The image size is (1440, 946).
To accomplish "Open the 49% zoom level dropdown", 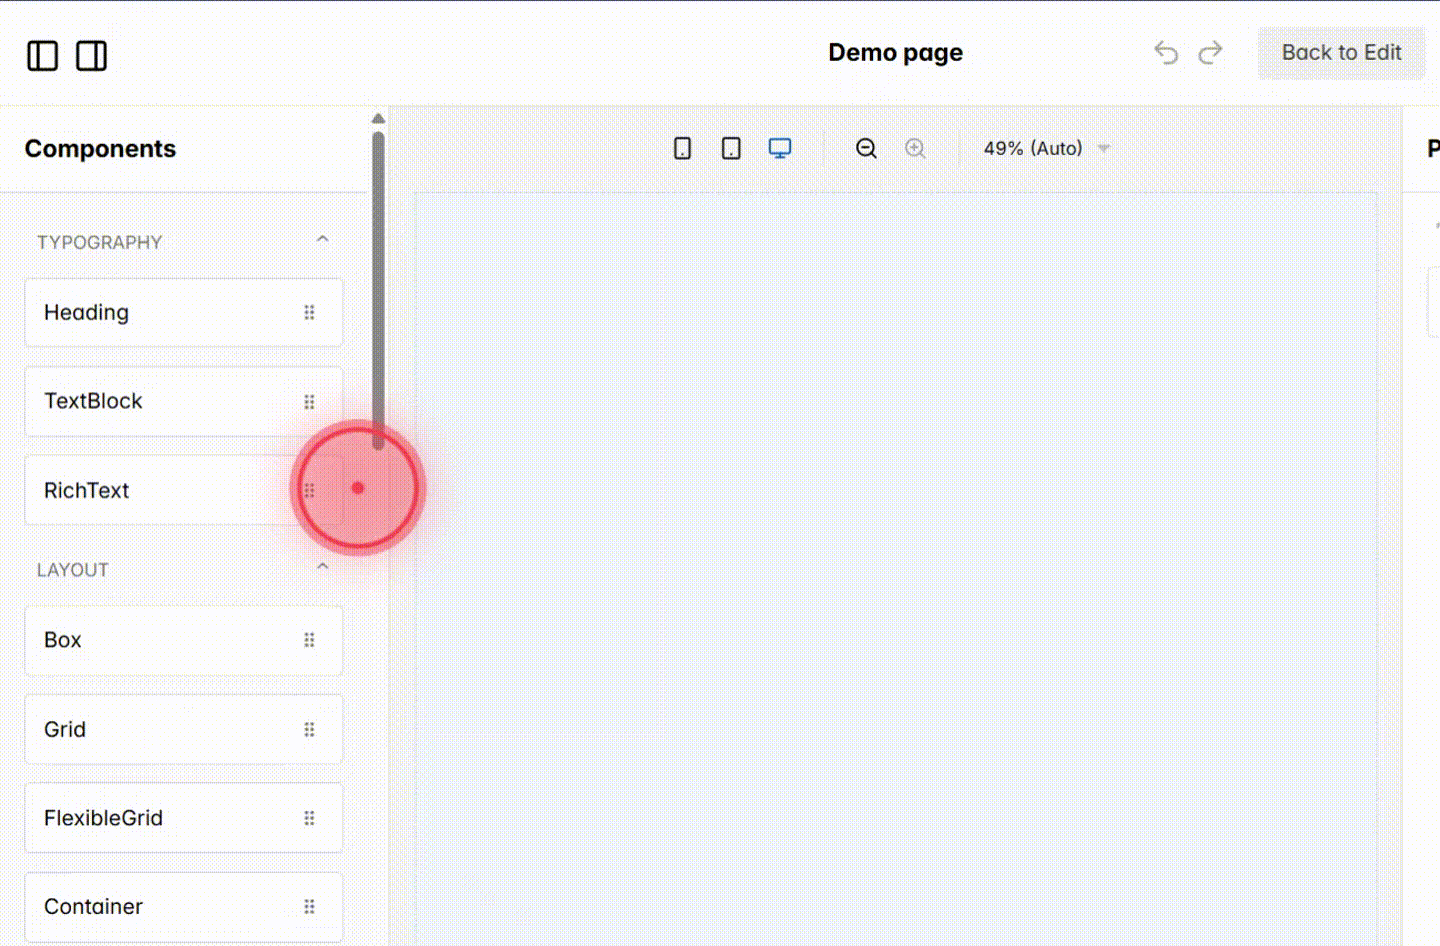I will tap(1045, 148).
